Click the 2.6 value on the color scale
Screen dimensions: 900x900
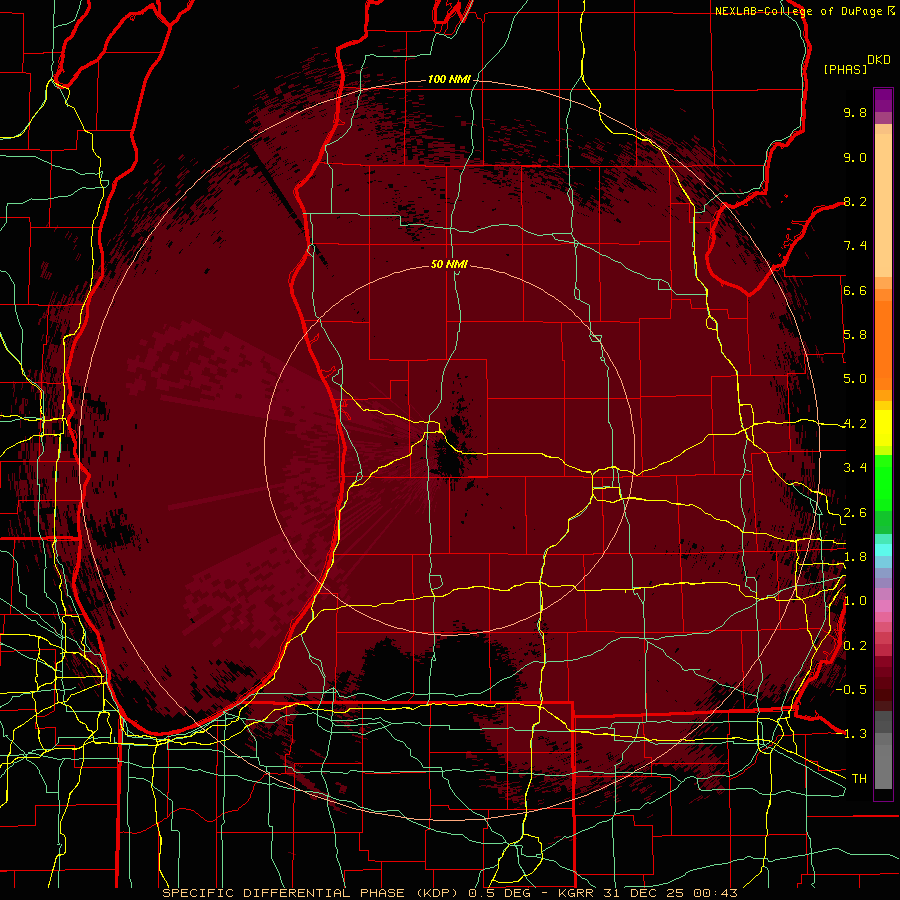pyautogui.click(x=855, y=513)
